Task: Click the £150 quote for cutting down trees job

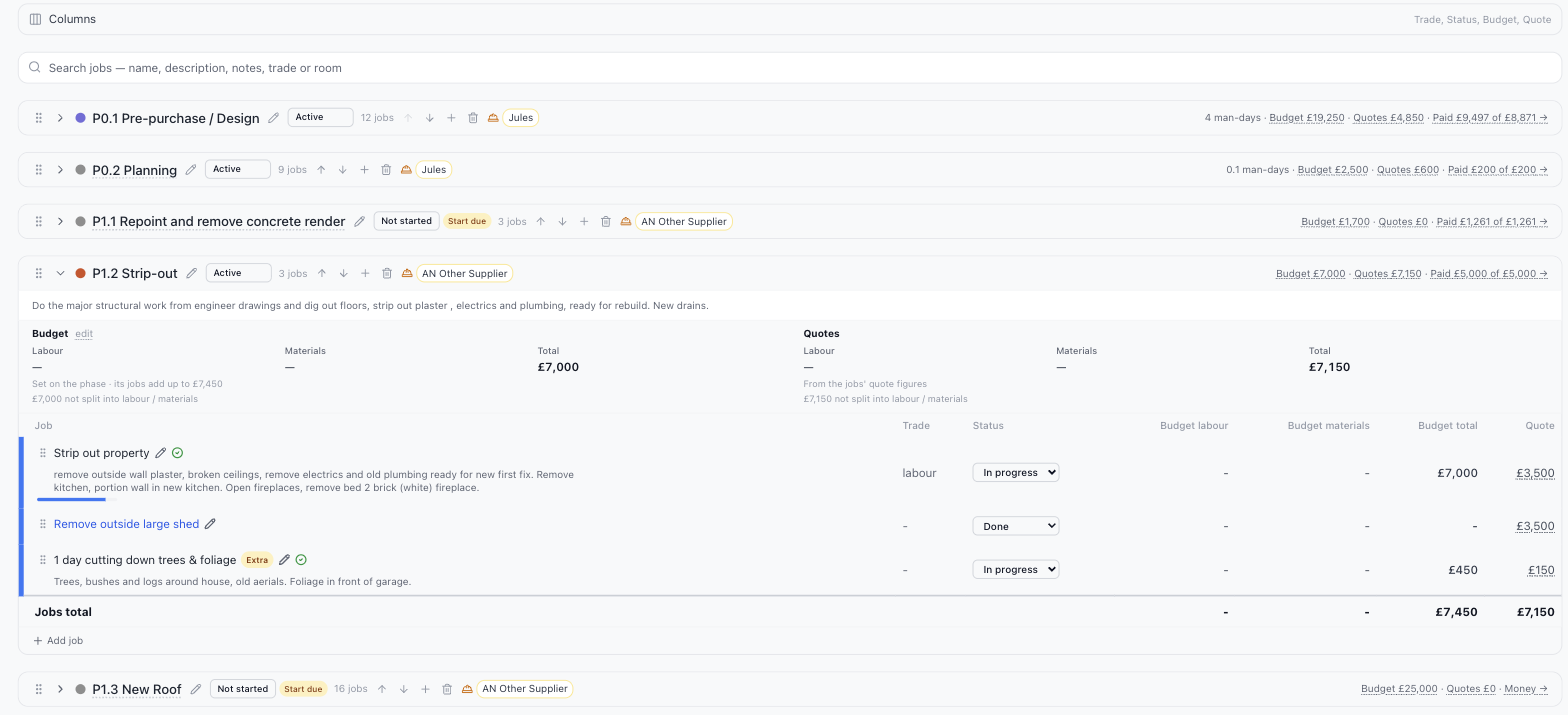Action: (1541, 570)
